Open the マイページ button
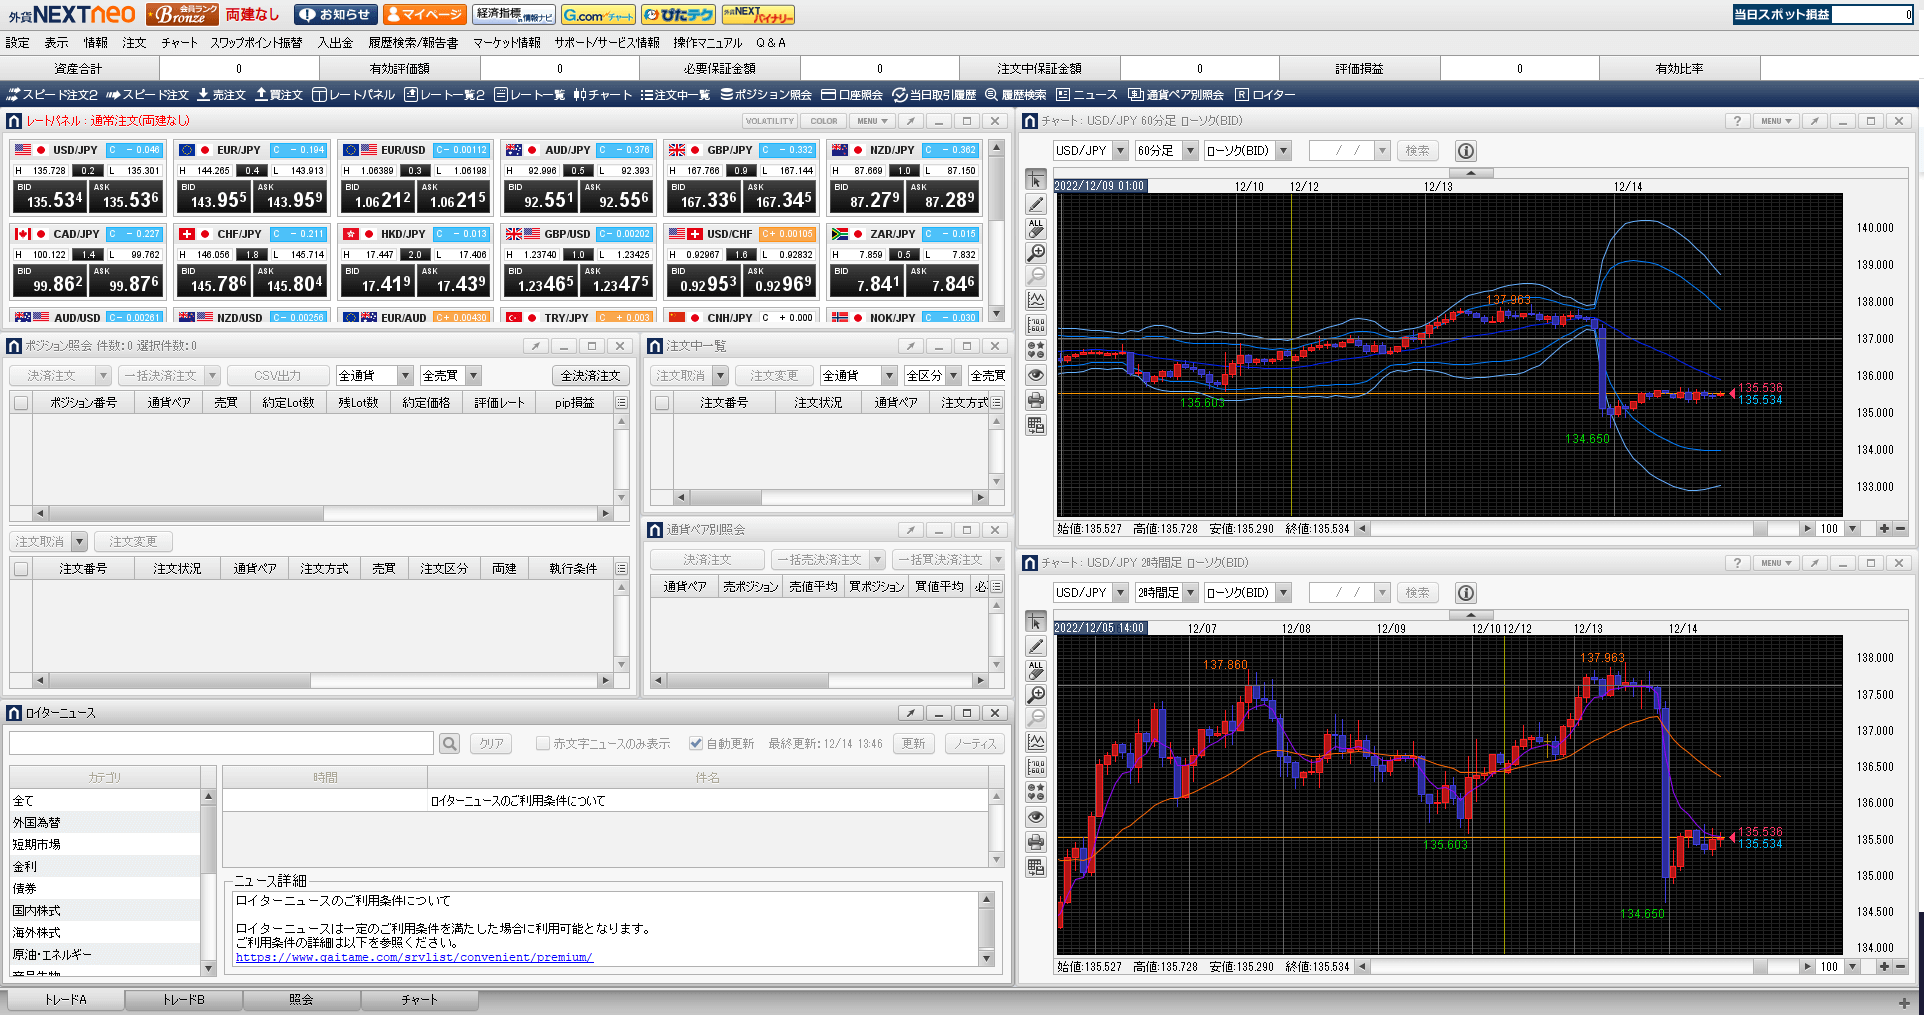This screenshot has height=1015, width=1924. click(x=424, y=15)
